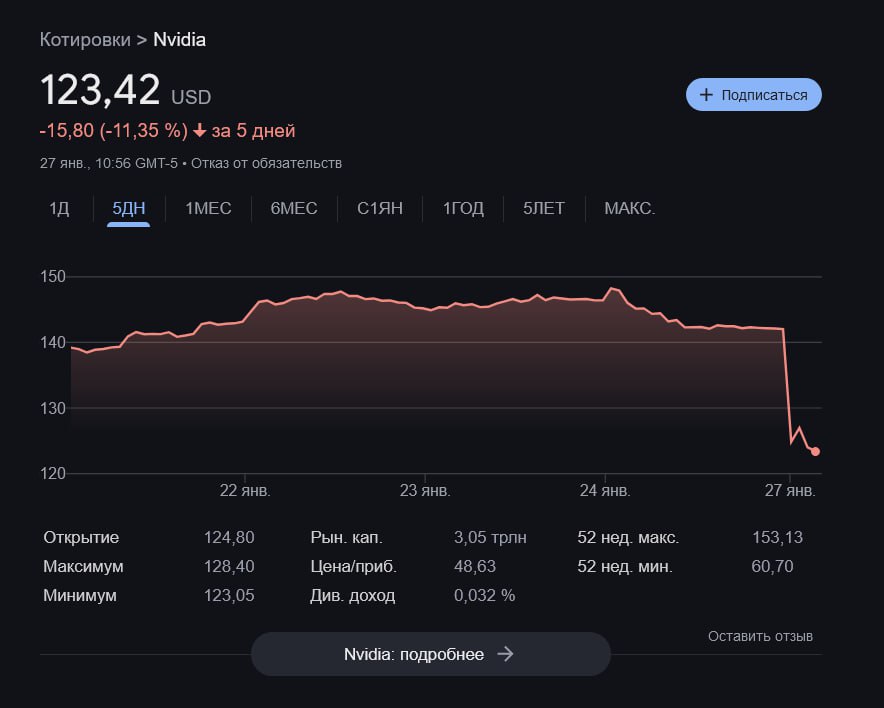Select the 1Д time range tab

(59, 208)
